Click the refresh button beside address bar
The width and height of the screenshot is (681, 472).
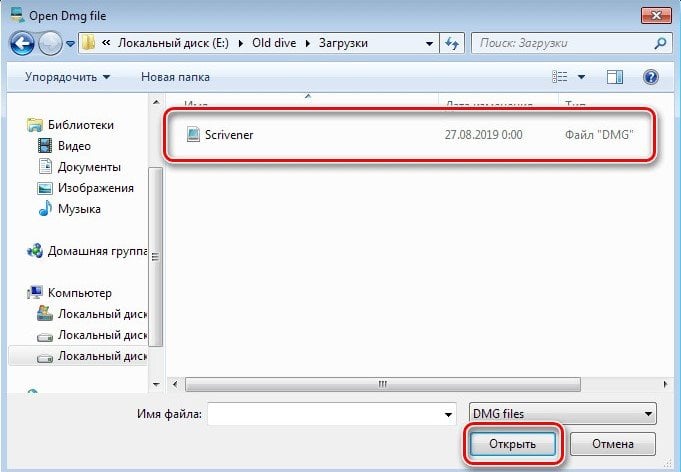coord(452,43)
